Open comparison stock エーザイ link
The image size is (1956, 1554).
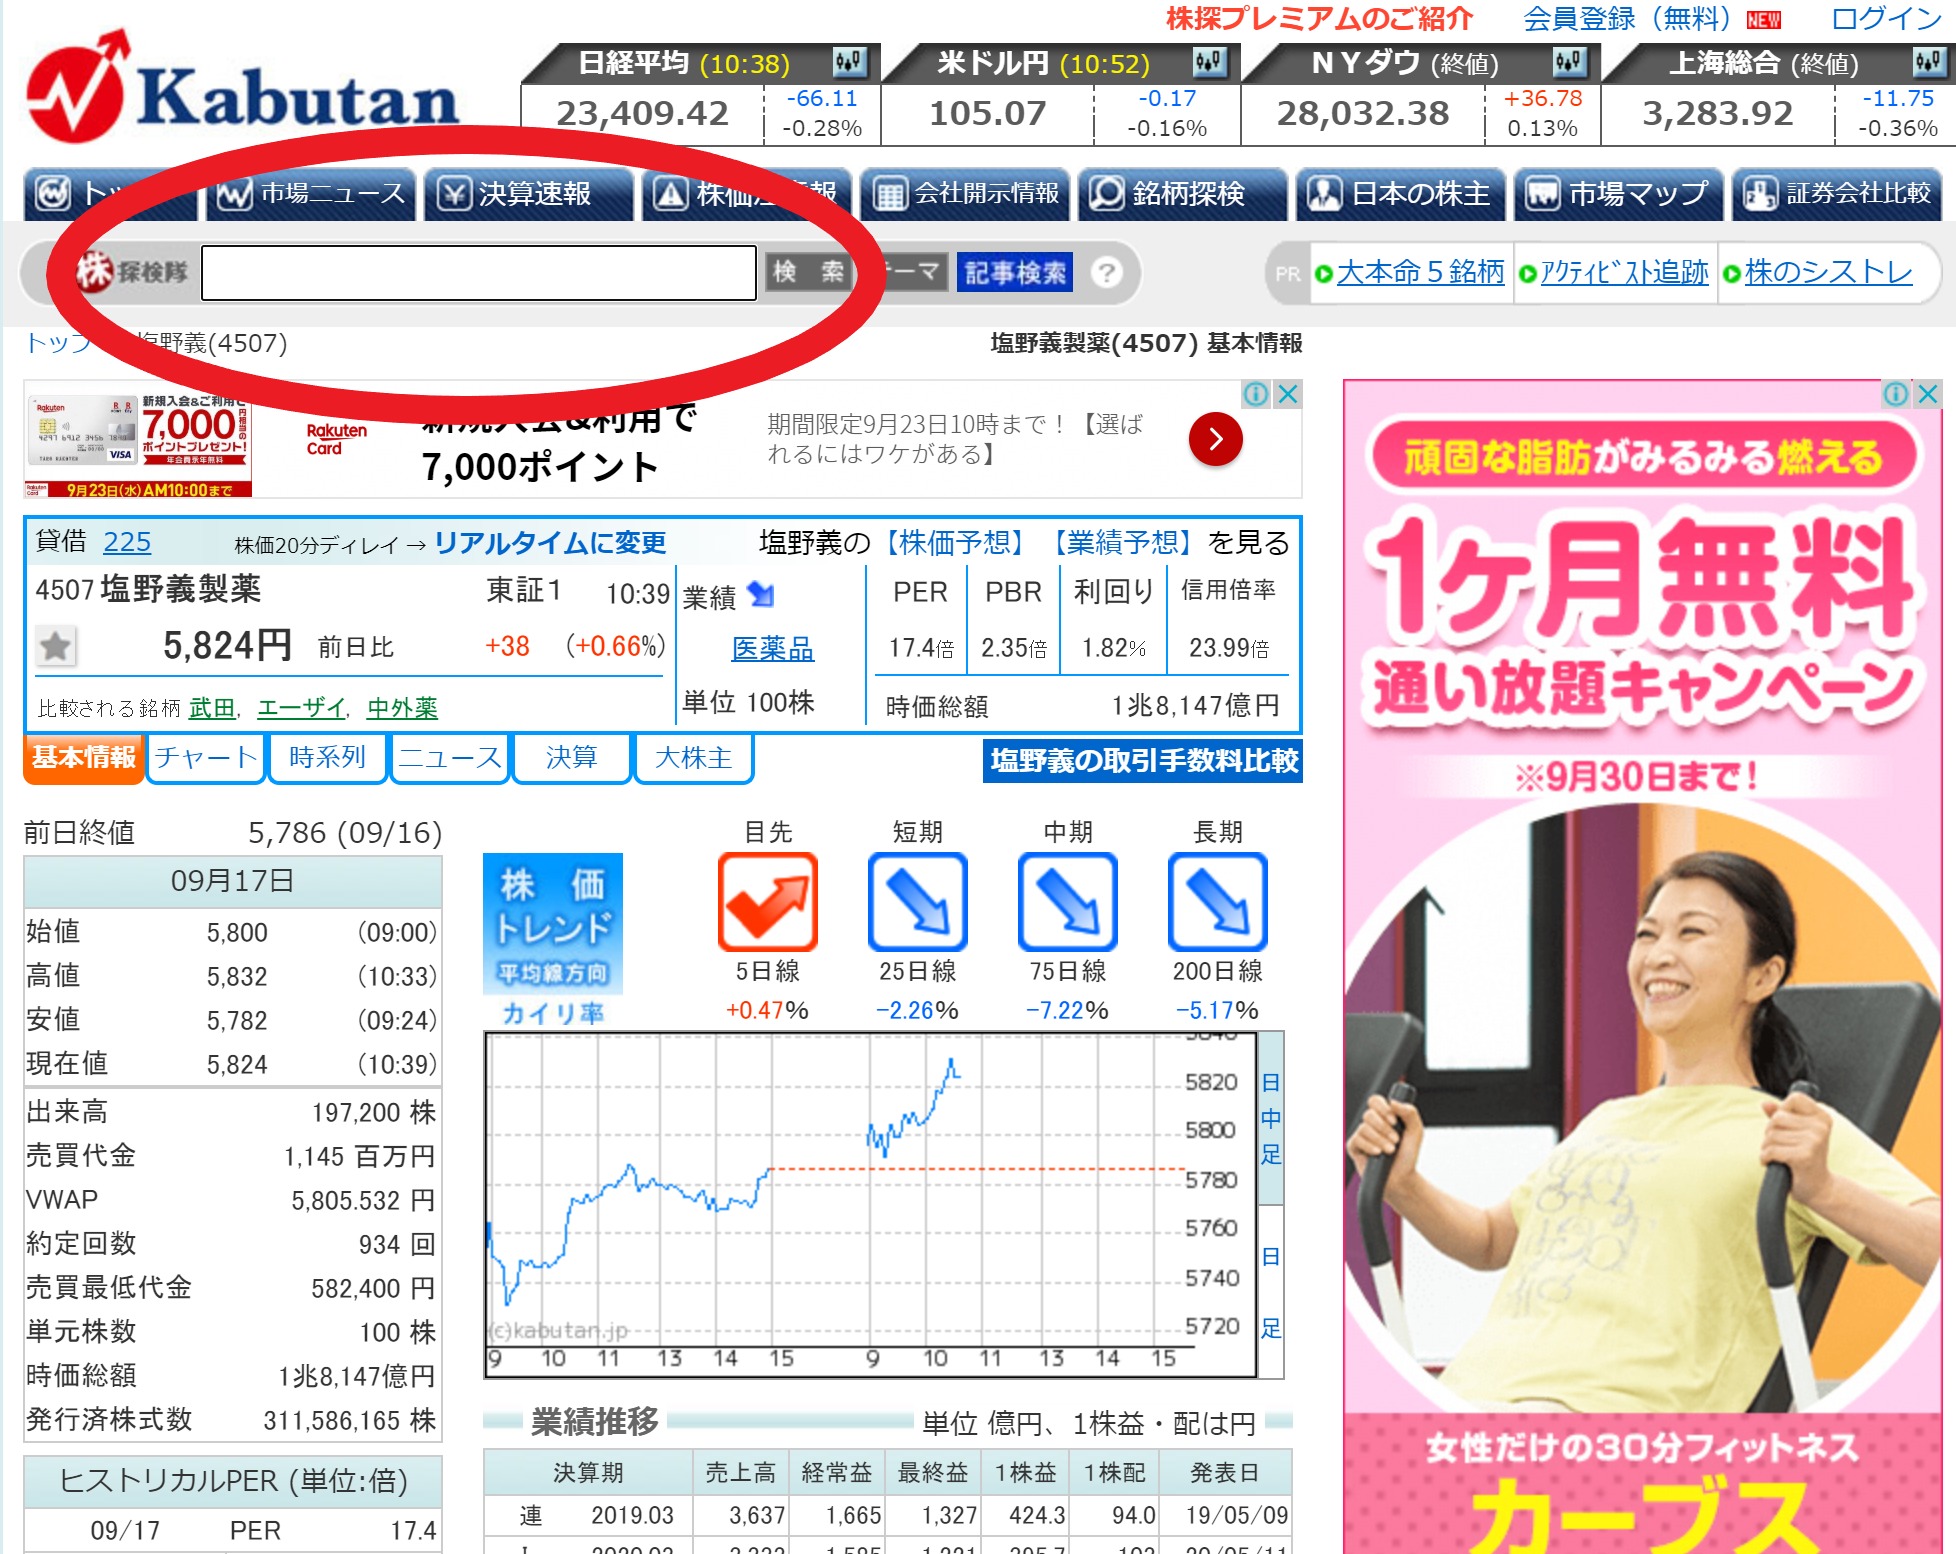pos(301,708)
